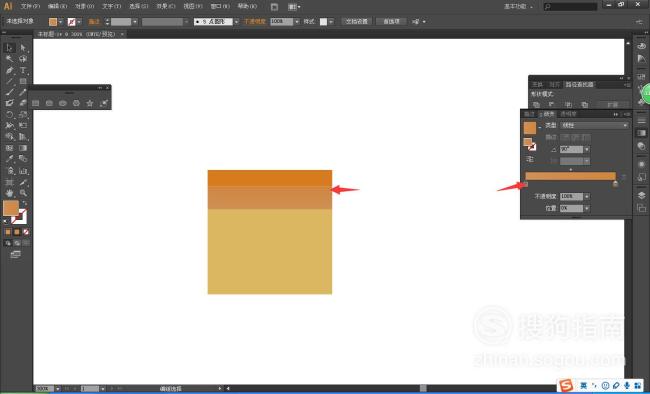Pick the Polygon tool in floating flyout

tap(76, 103)
